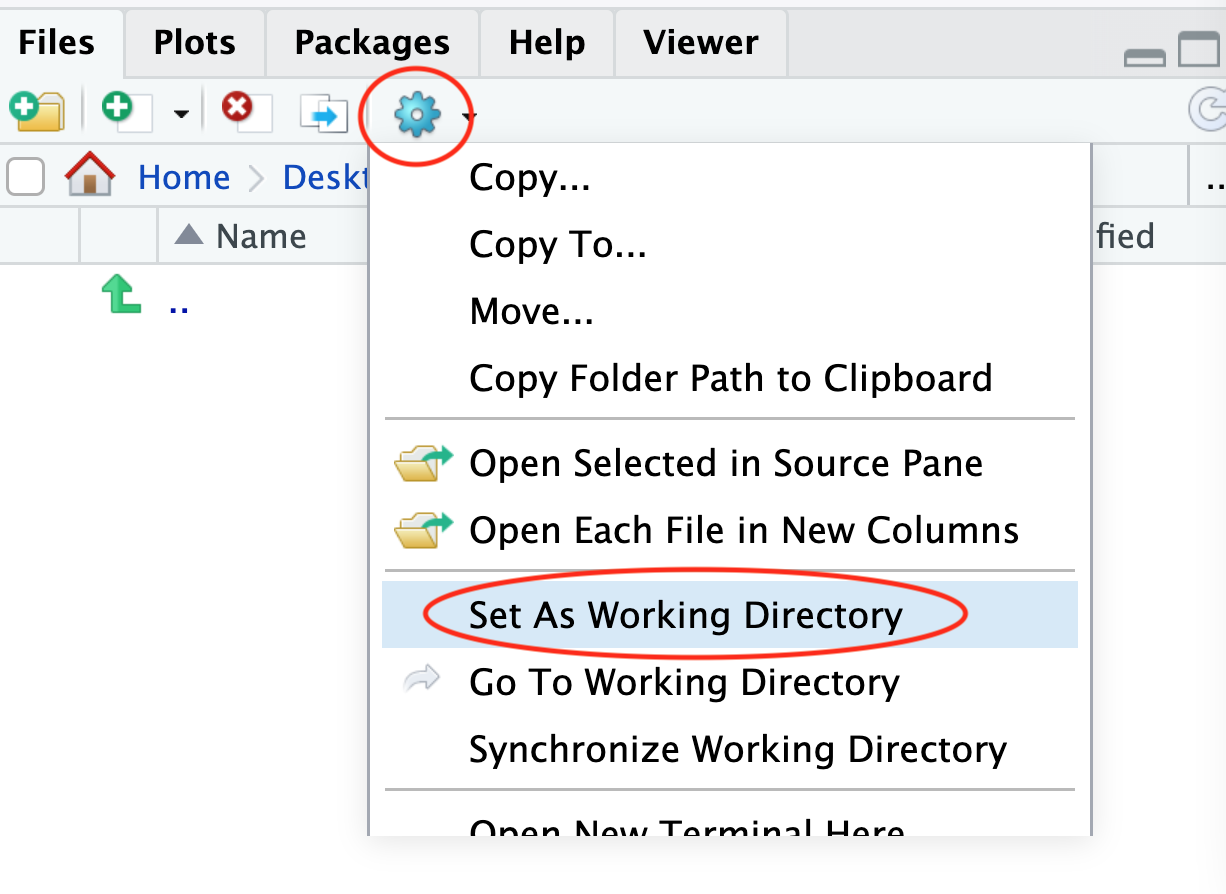Viewport: 1226px width, 894px height.
Task: Open the Packages tab
Action: click(x=371, y=42)
